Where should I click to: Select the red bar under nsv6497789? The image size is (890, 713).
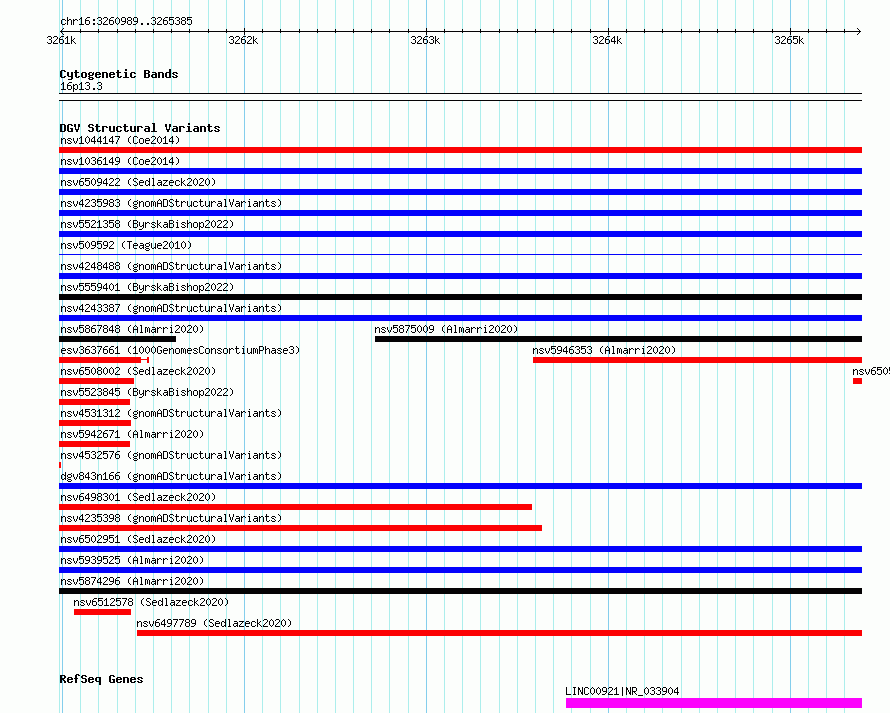pos(499,633)
